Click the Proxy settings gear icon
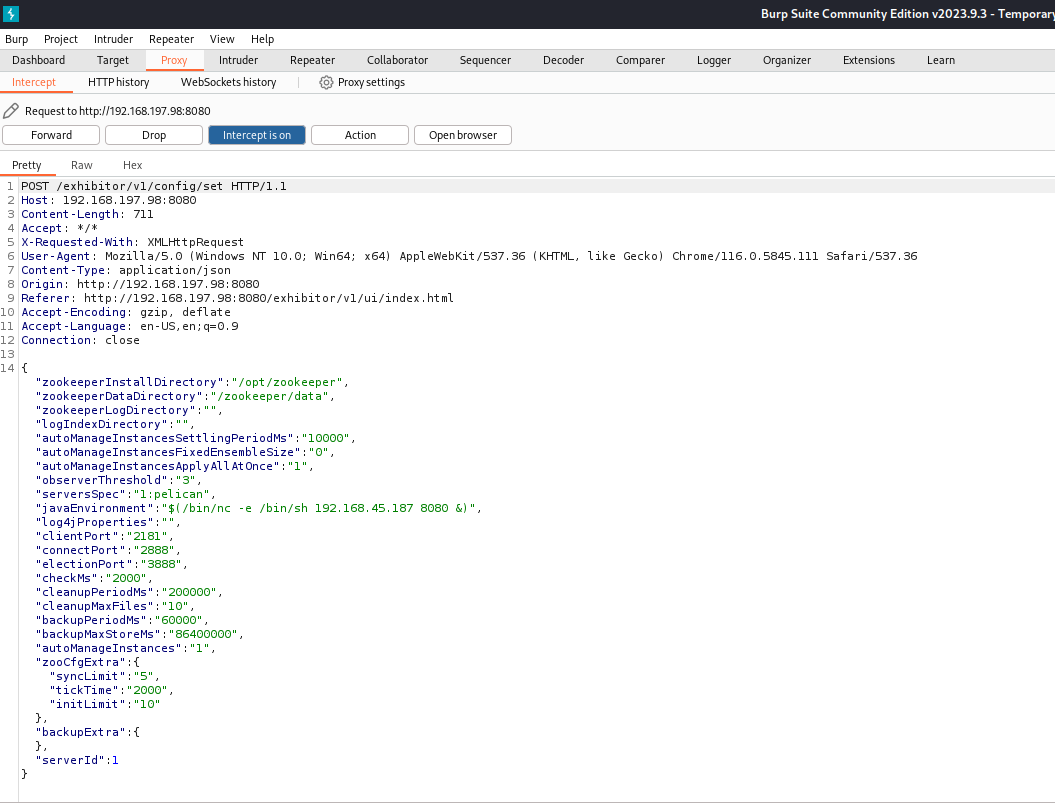 326,82
